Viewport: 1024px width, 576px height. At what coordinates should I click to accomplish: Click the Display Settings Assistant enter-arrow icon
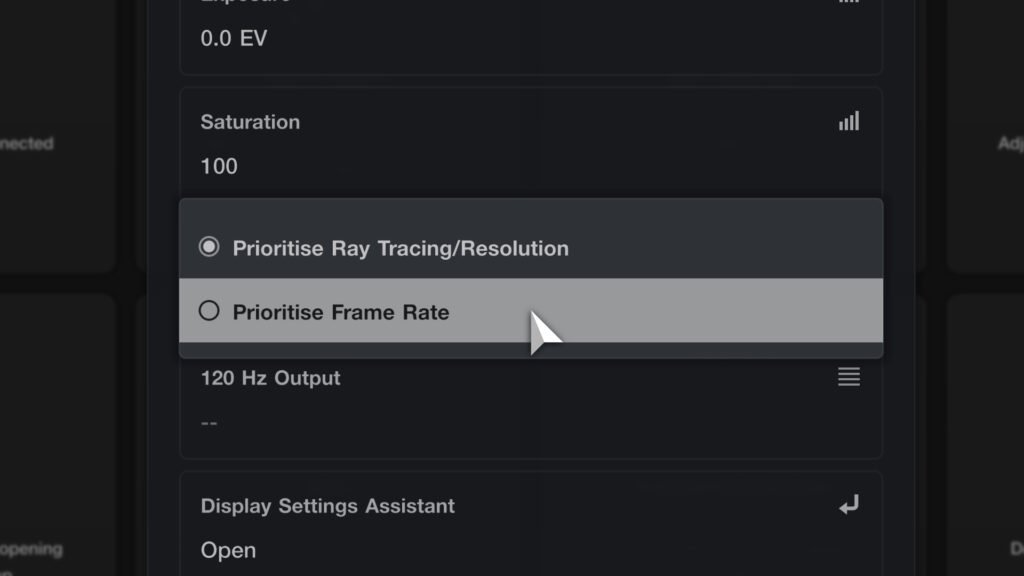849,506
